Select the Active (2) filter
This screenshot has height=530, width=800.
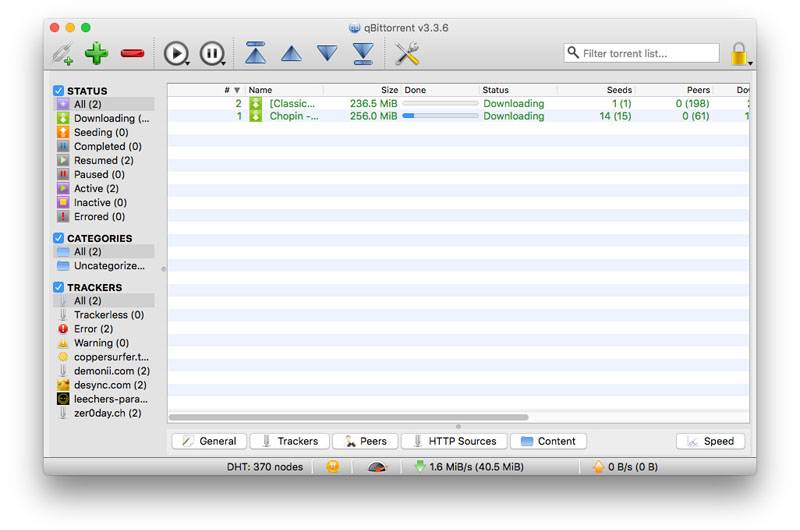104,188
